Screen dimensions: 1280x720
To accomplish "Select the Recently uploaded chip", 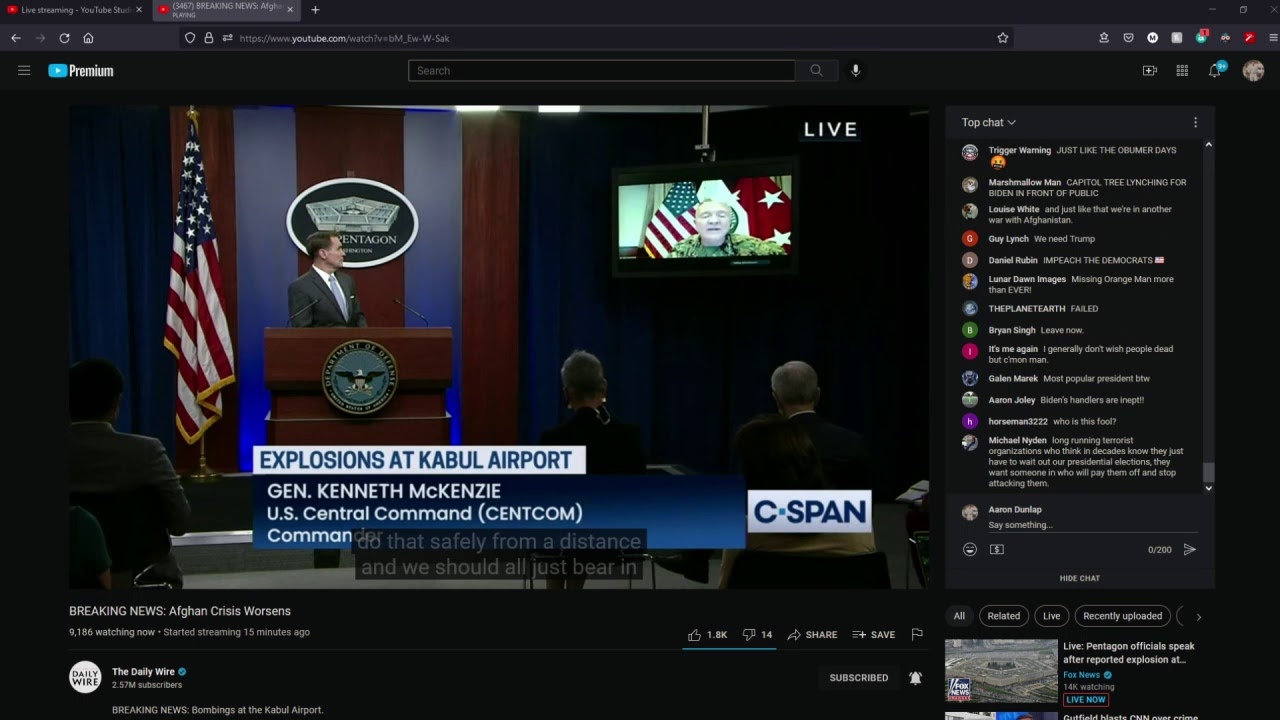I will [1122, 616].
